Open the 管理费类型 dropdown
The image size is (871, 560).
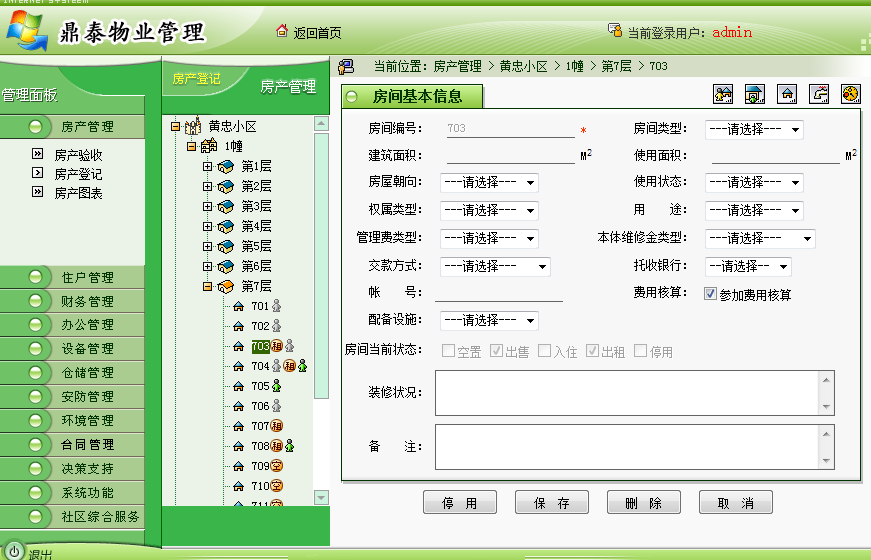pos(489,238)
